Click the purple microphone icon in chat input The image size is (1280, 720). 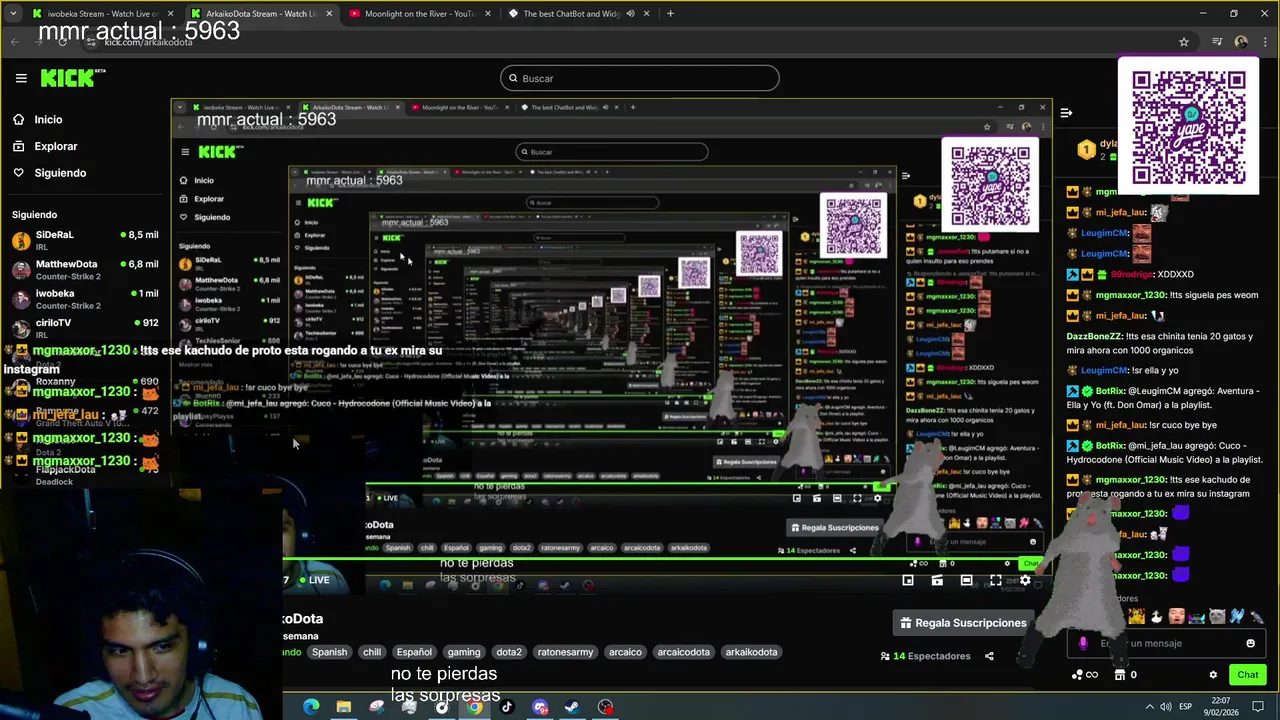tap(1083, 643)
